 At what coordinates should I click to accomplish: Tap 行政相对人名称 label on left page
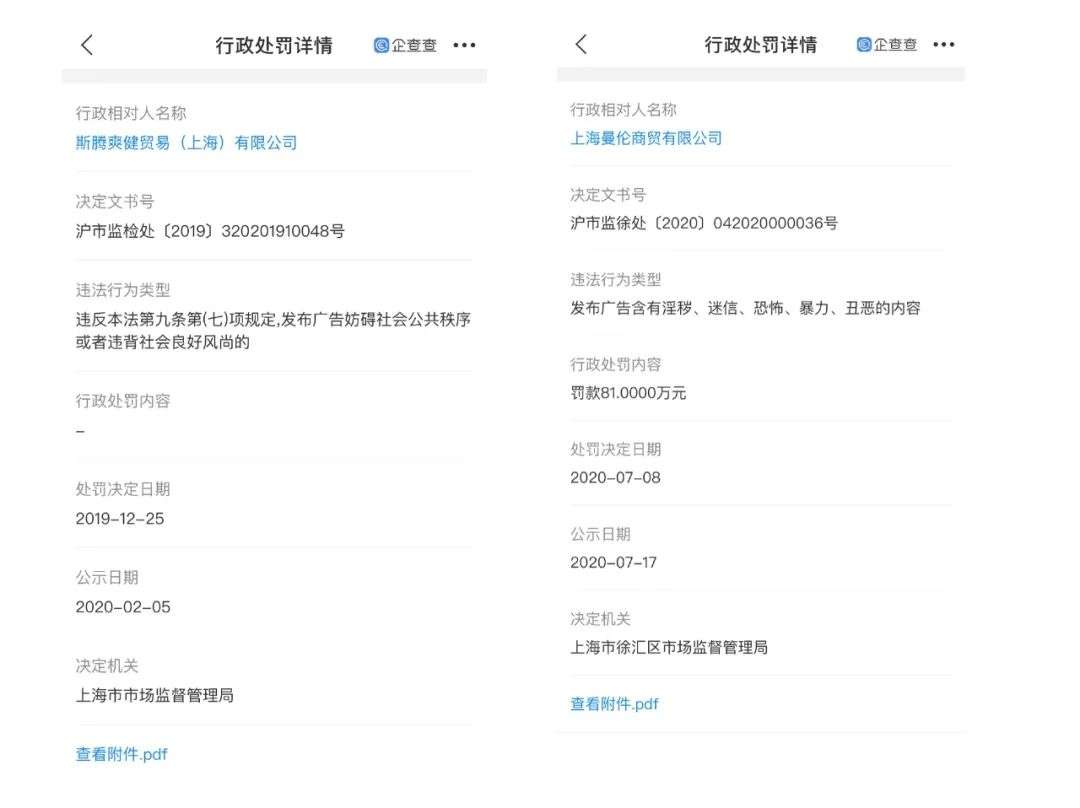131,113
